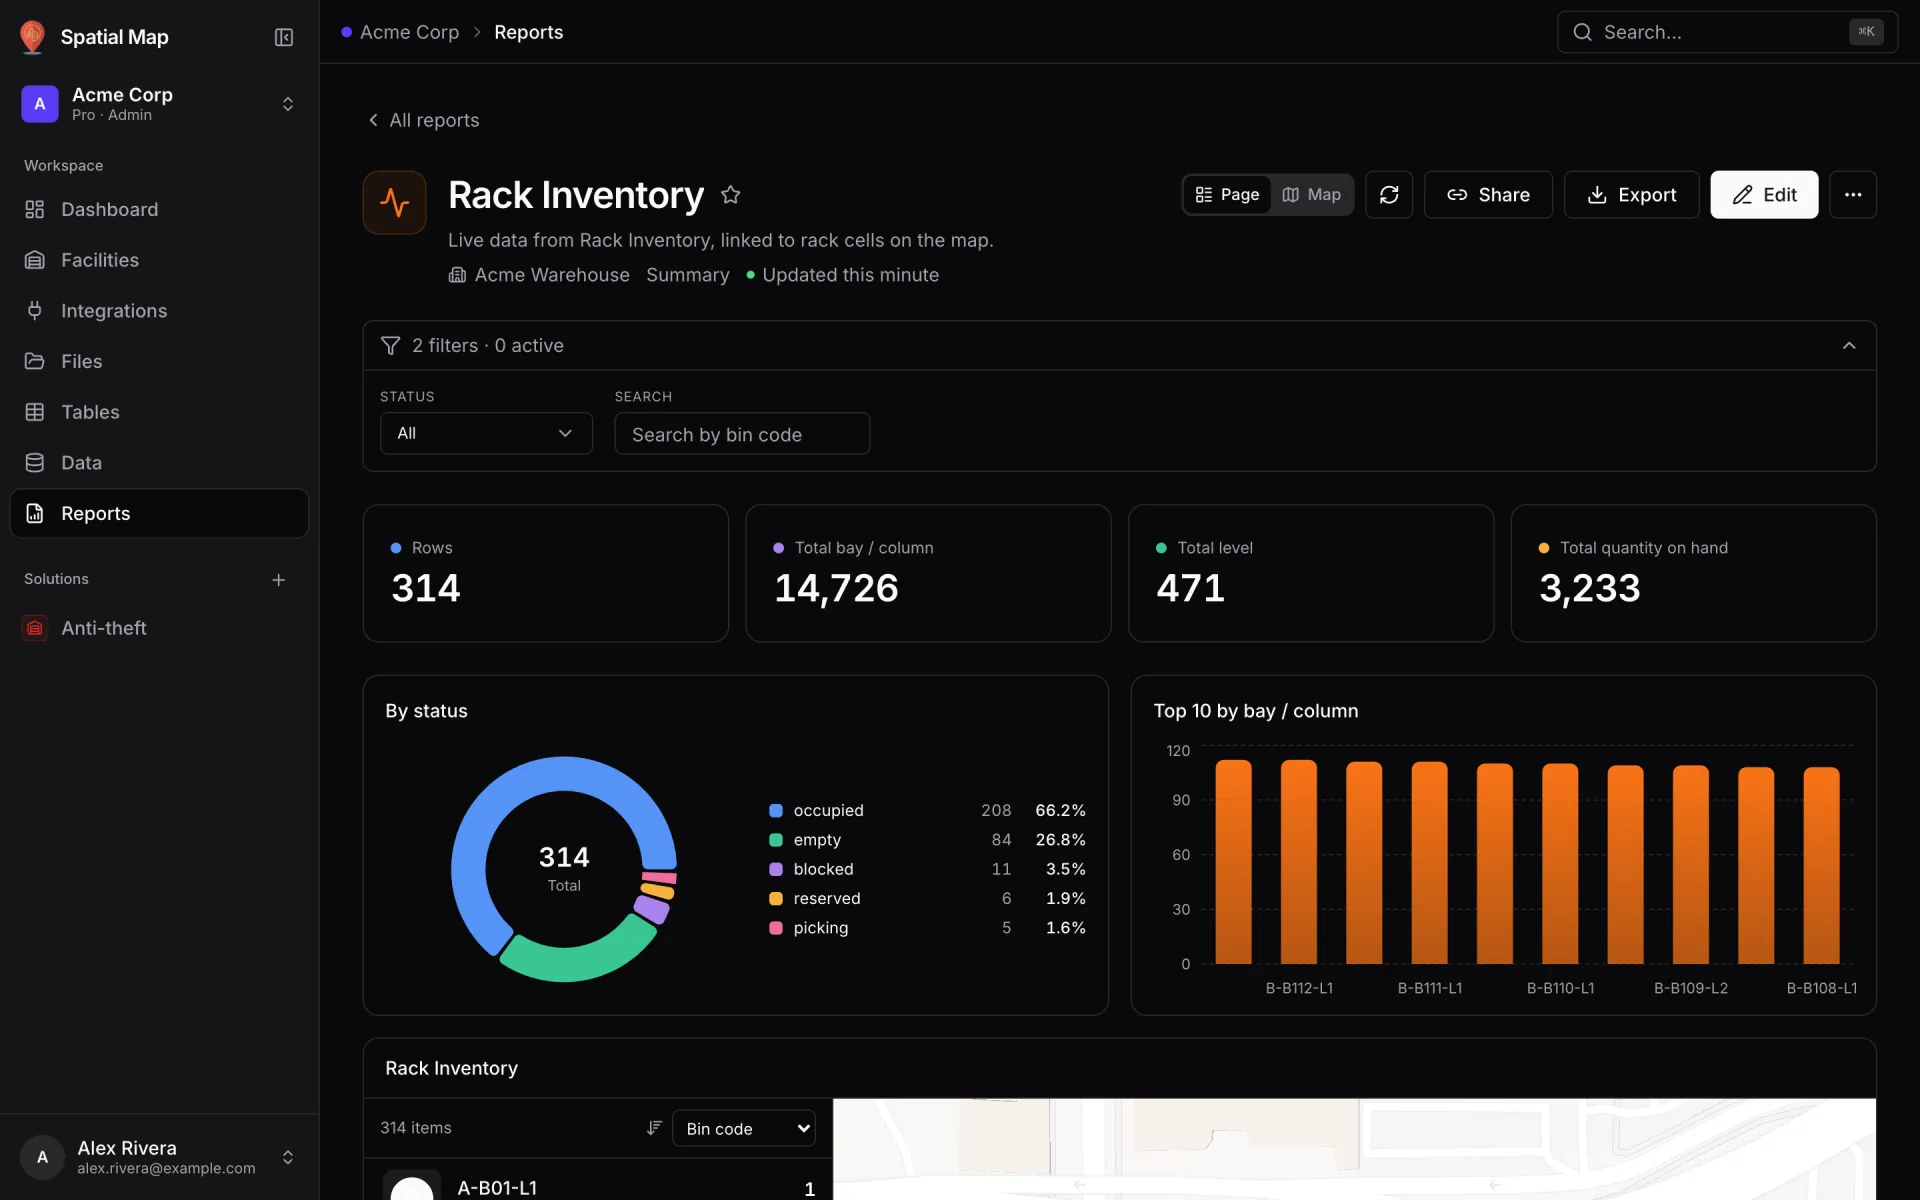Add a new solution with plus

point(279,580)
